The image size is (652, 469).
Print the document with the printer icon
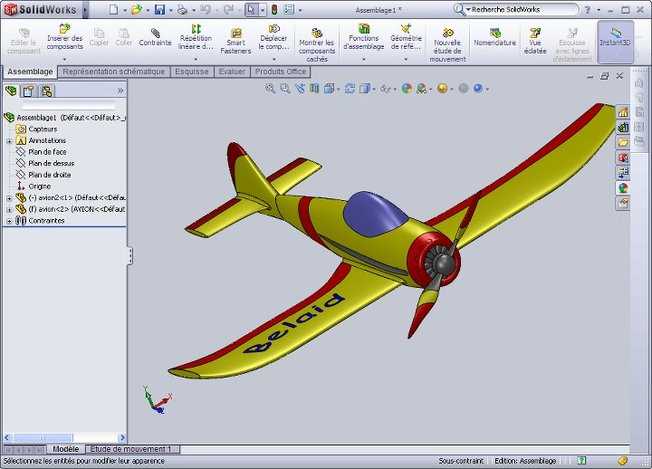[x=182, y=10]
